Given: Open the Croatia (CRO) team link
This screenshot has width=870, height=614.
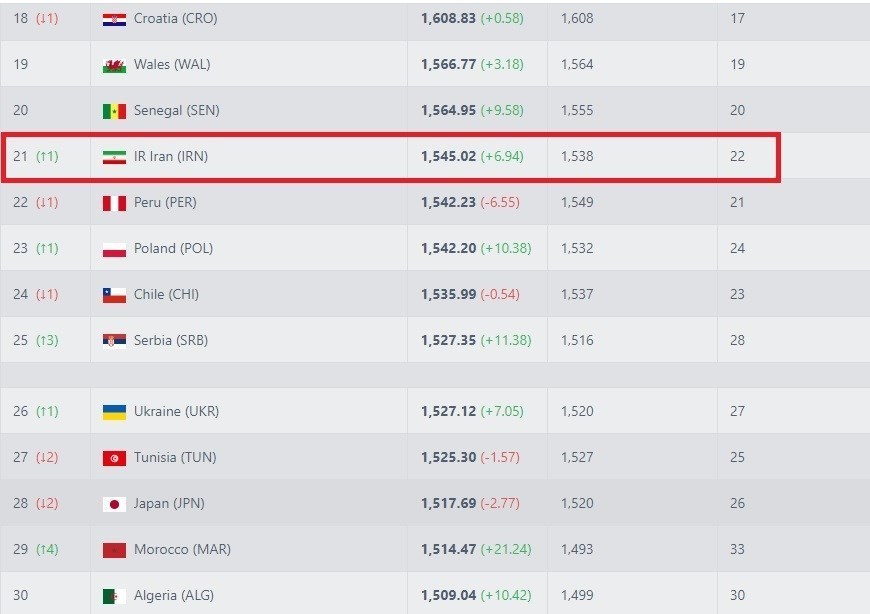Looking at the screenshot, I should (175, 19).
